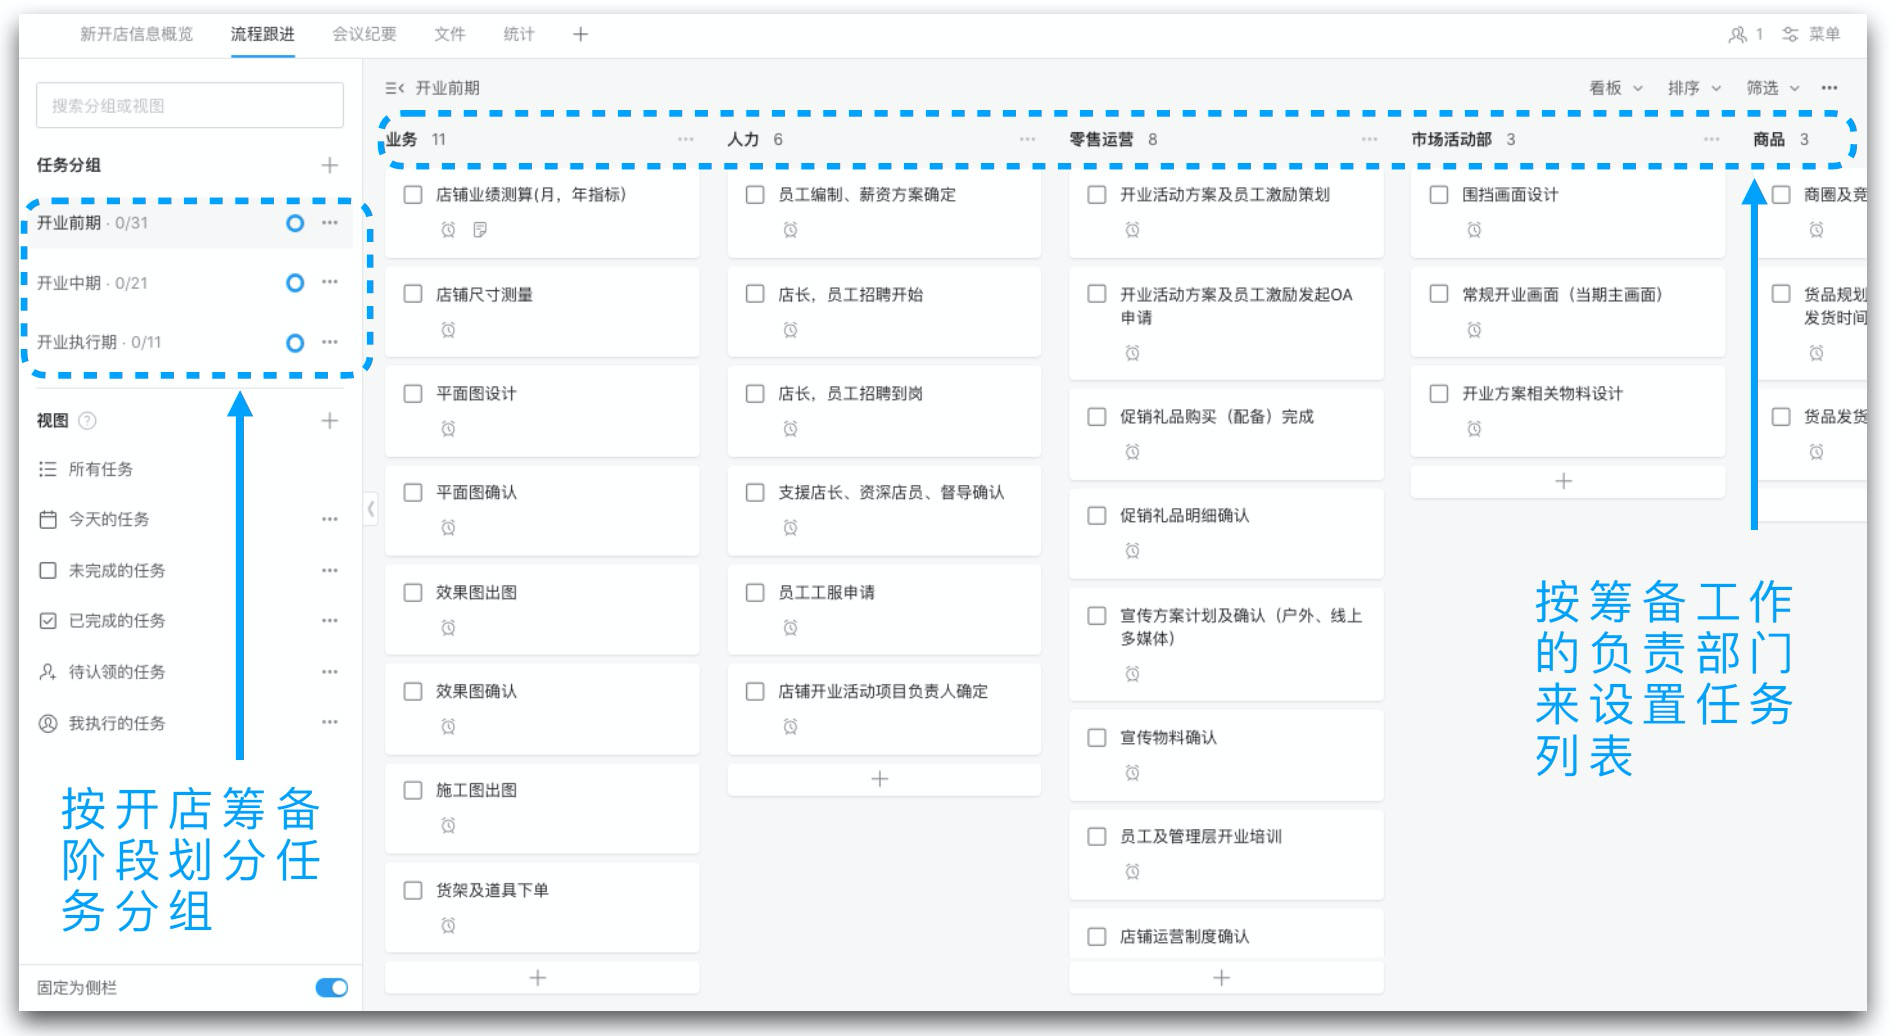This screenshot has width=1896, height=1036.
Task: Set reminder alarm on 员工工服申请 card
Action: 790,628
